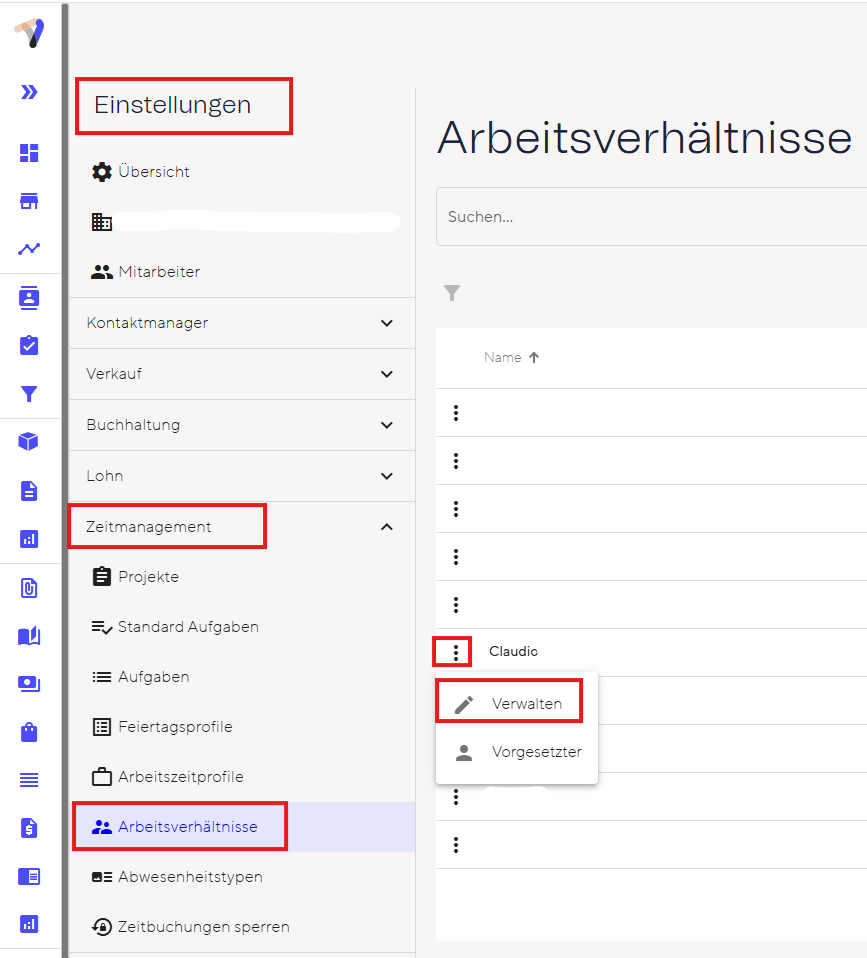The height and width of the screenshot is (958, 867).
Task: Open the three-dot menu next to Claudio
Action: click(x=456, y=652)
